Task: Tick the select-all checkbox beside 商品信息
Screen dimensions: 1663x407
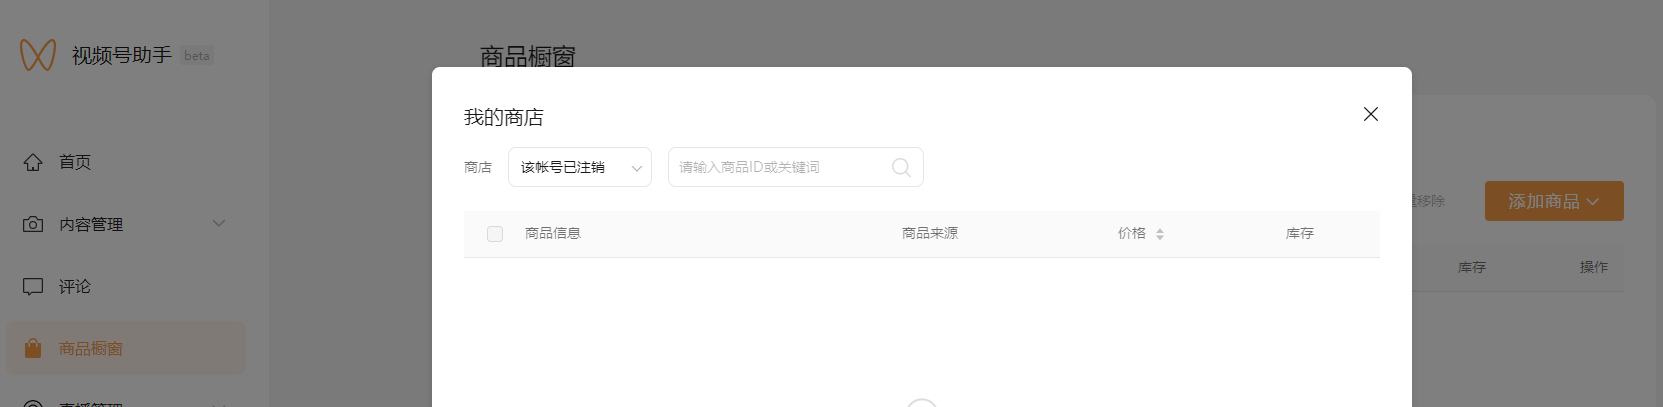Action: pyautogui.click(x=495, y=234)
